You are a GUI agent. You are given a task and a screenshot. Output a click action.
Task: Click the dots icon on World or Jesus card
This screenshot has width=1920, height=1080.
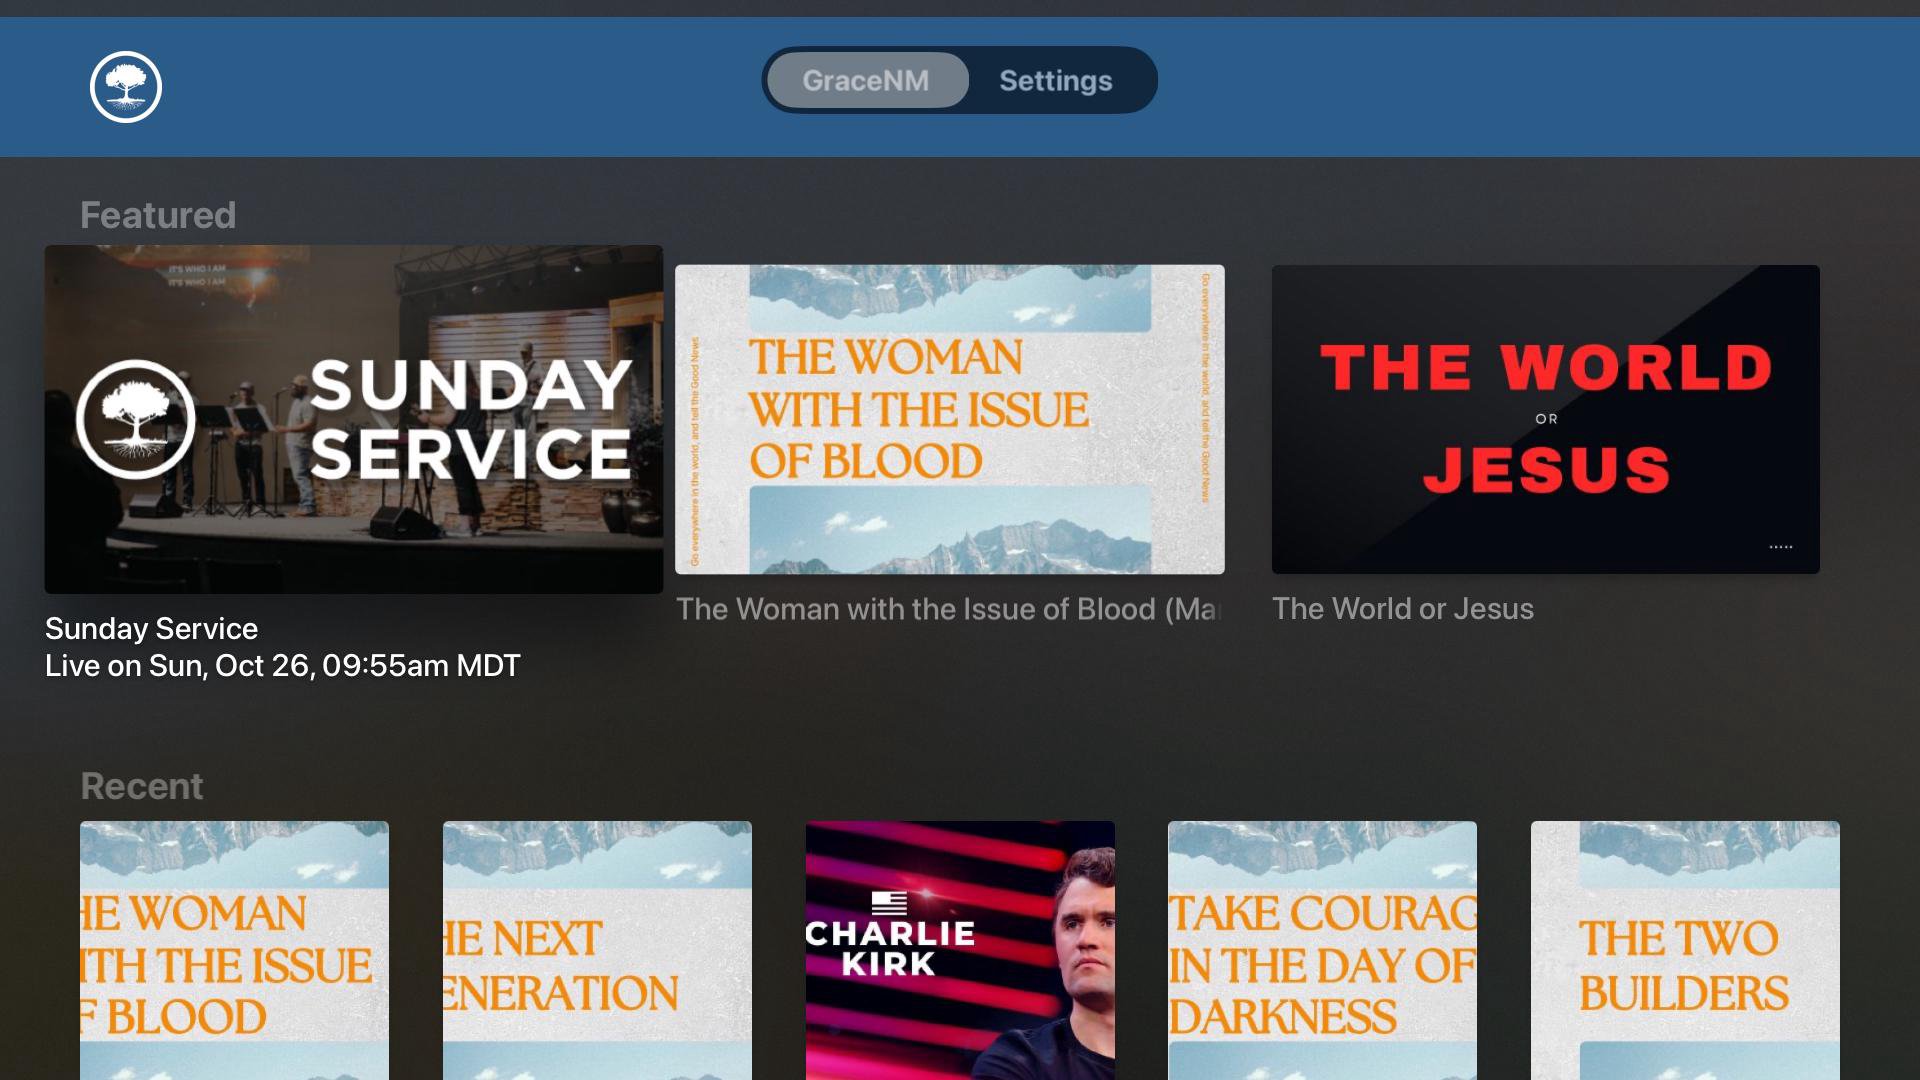(x=1780, y=547)
